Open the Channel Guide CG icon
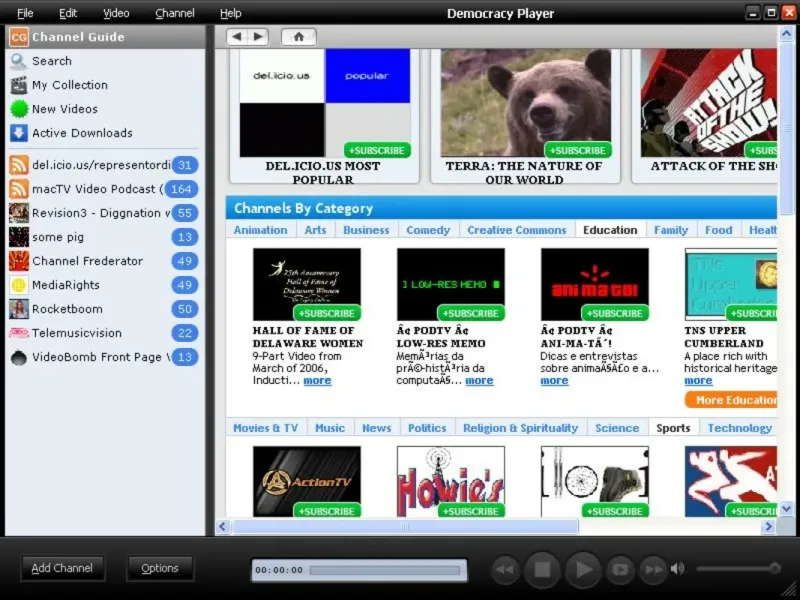This screenshot has height=600, width=800. click(x=19, y=37)
